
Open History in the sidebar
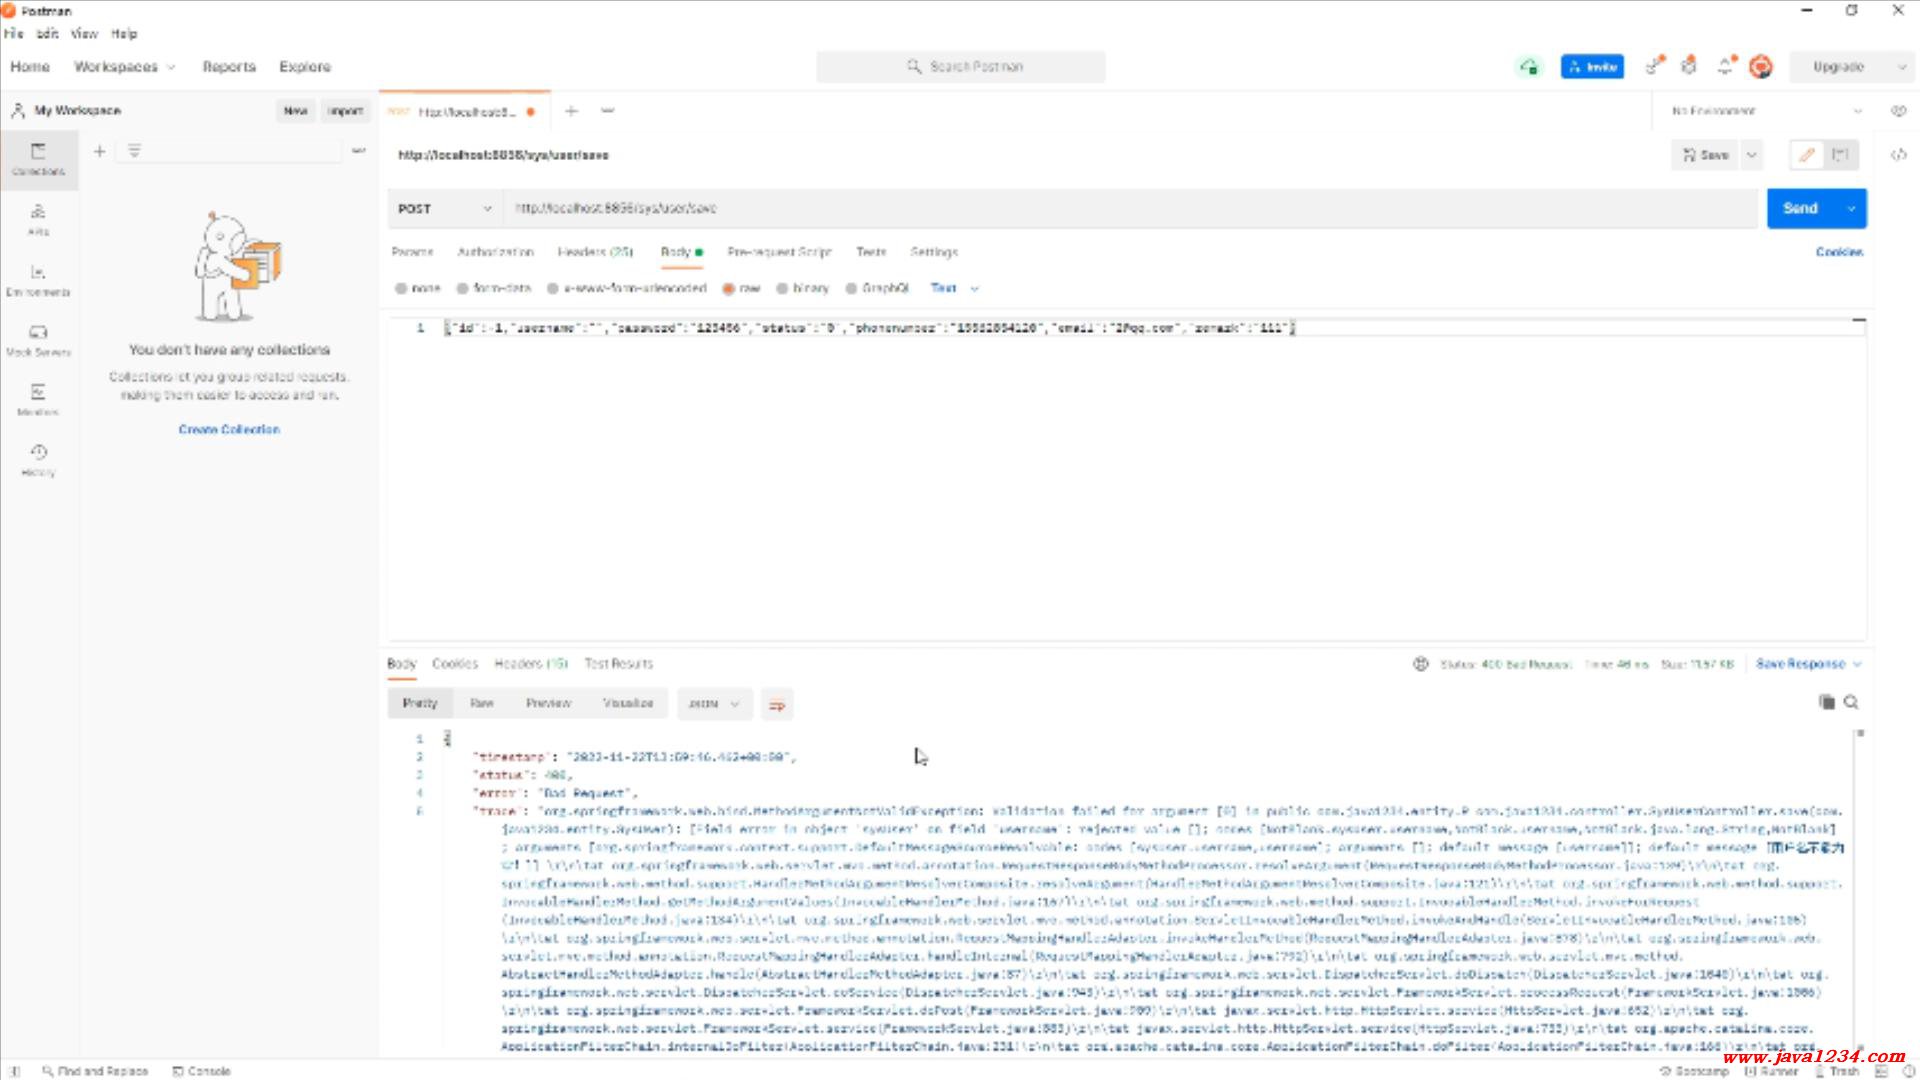(38, 460)
